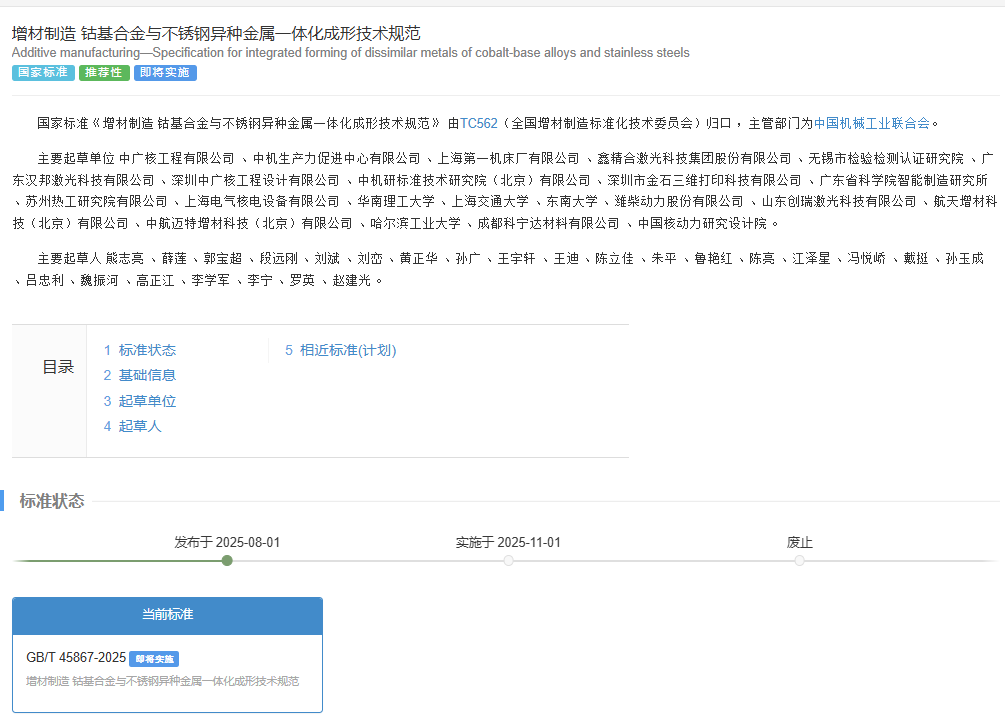Click the 废止 timeline marker
The height and width of the screenshot is (722, 1005).
[799, 561]
